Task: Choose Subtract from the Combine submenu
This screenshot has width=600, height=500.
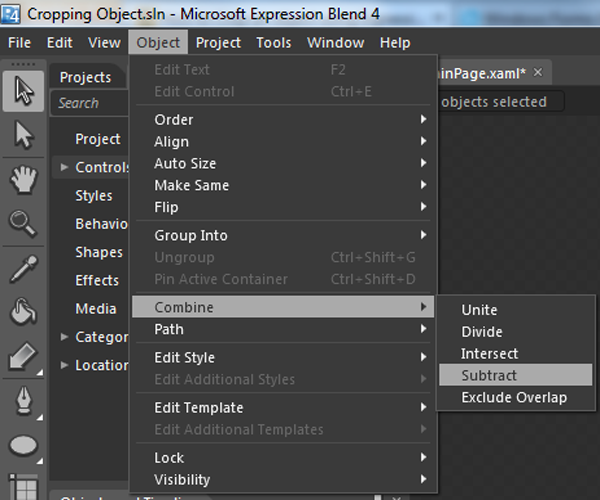Action: coord(489,375)
